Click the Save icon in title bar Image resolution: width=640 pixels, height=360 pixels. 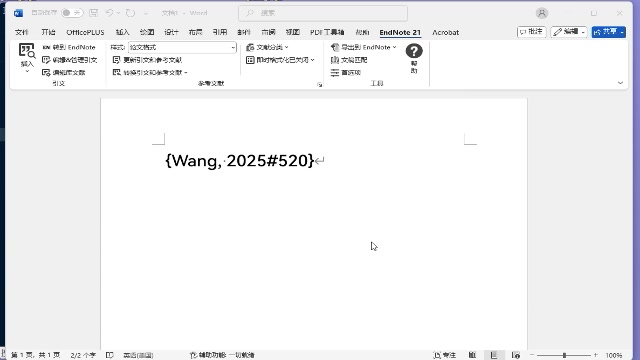93,13
